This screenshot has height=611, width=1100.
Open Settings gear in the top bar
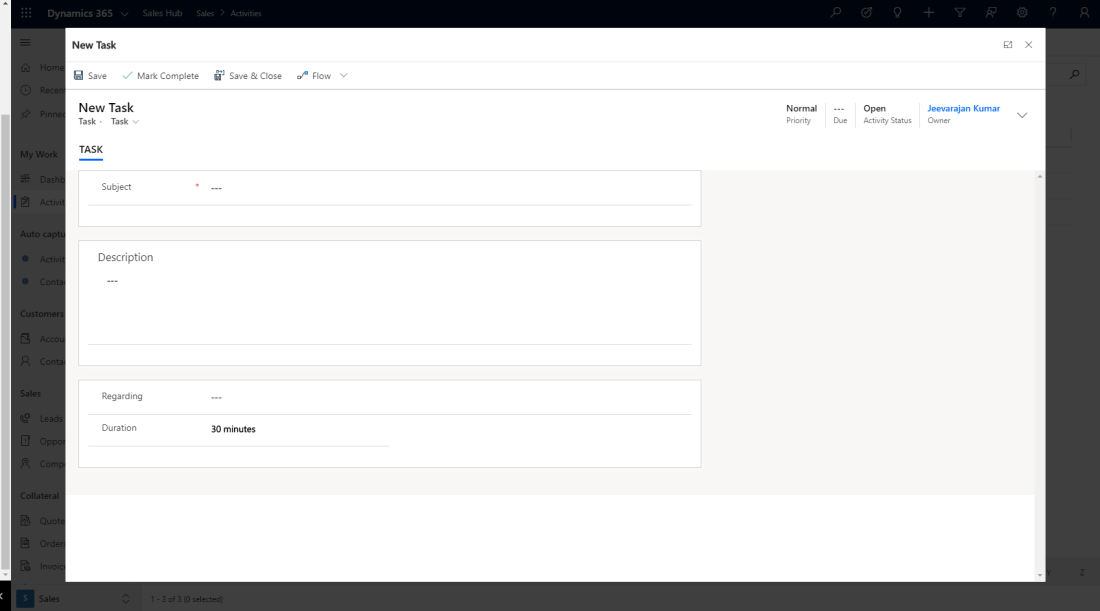pos(1022,13)
